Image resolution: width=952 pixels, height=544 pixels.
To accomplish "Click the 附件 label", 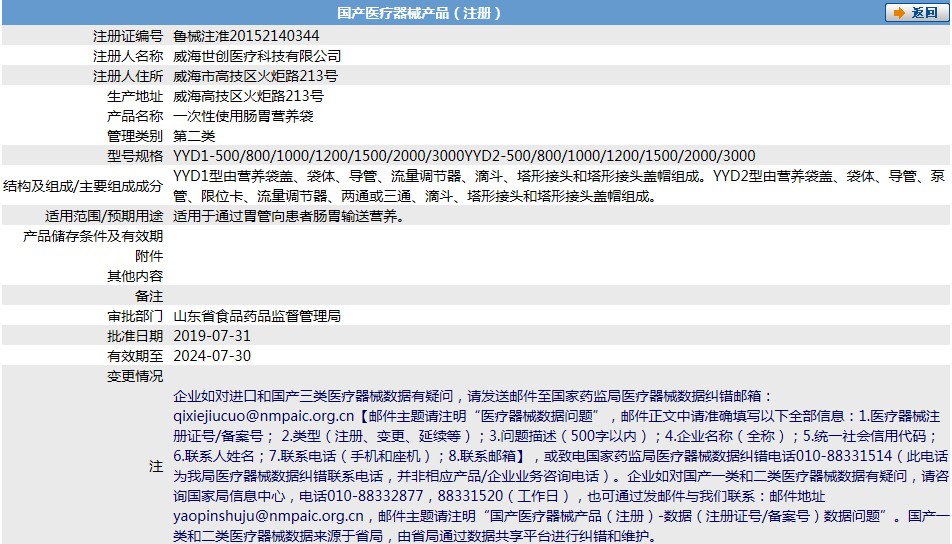I will [x=149, y=256].
